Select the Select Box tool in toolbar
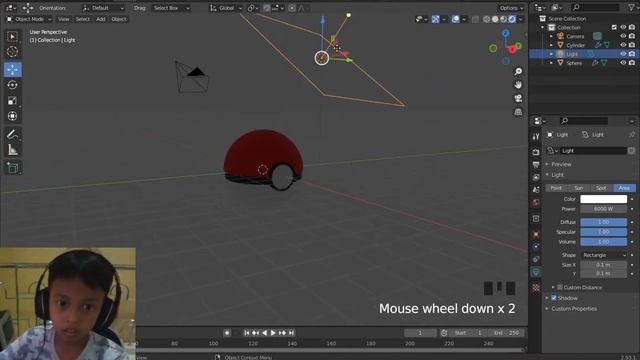This screenshot has width=640, height=360. [x=13, y=37]
